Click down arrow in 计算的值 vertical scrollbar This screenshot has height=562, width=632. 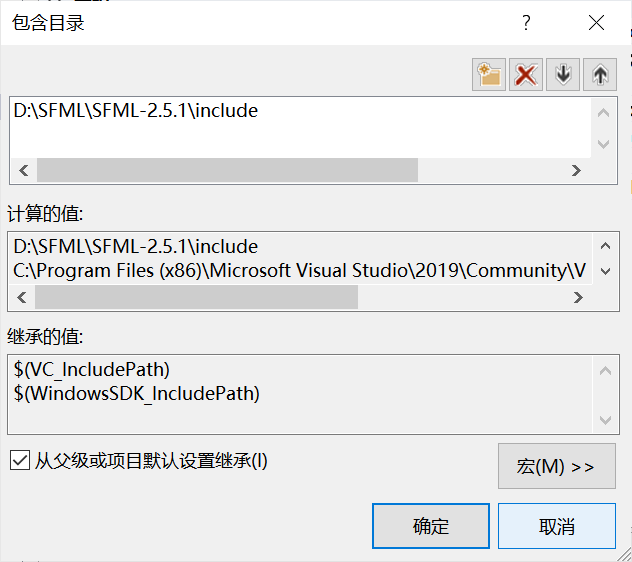click(x=605, y=271)
